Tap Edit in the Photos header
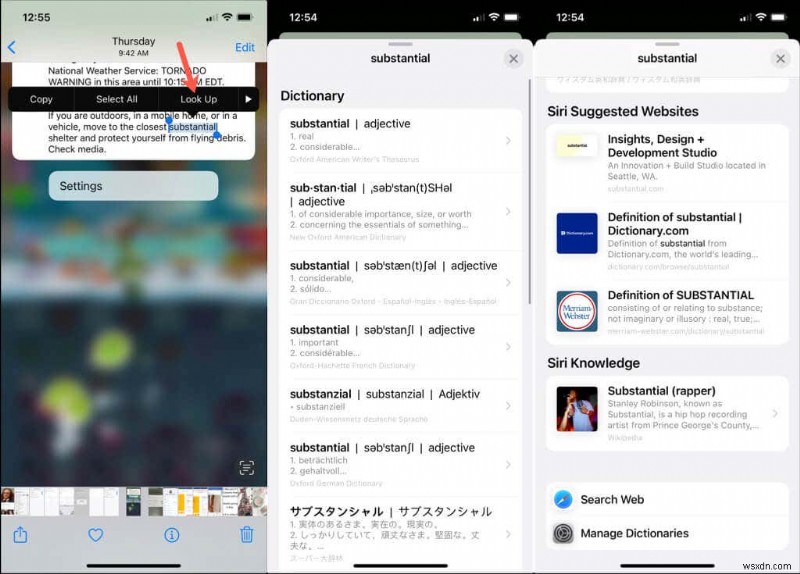The image size is (800, 574). 245,47
